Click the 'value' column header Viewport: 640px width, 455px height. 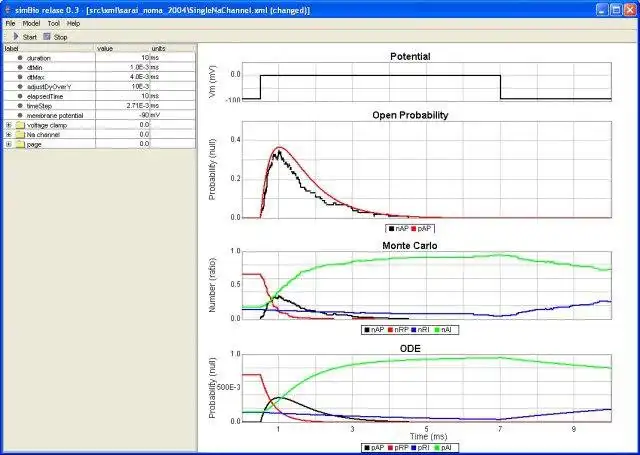123,49
